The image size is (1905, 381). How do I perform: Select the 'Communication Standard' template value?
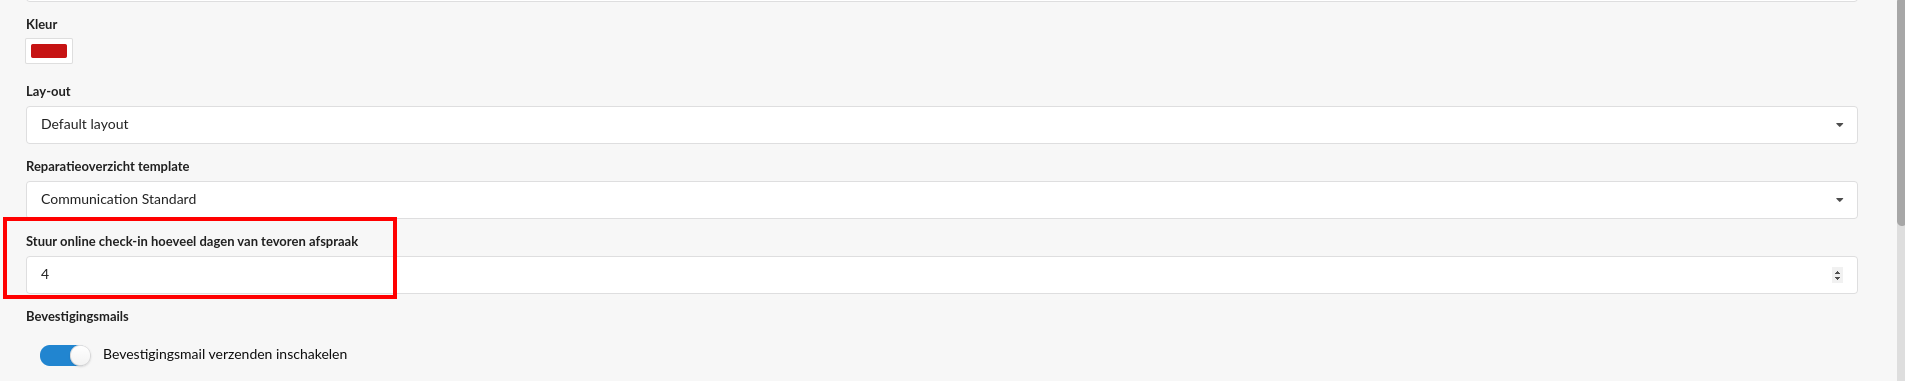click(119, 200)
